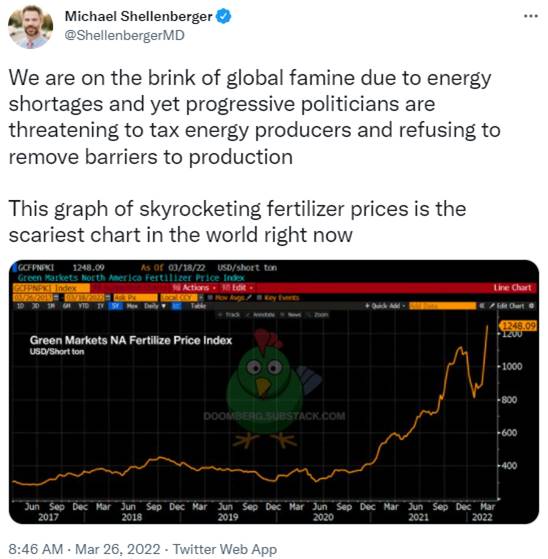This screenshot has height=559, width=548.
Task: Click the chart settings gear icon
Action: coord(531,306)
